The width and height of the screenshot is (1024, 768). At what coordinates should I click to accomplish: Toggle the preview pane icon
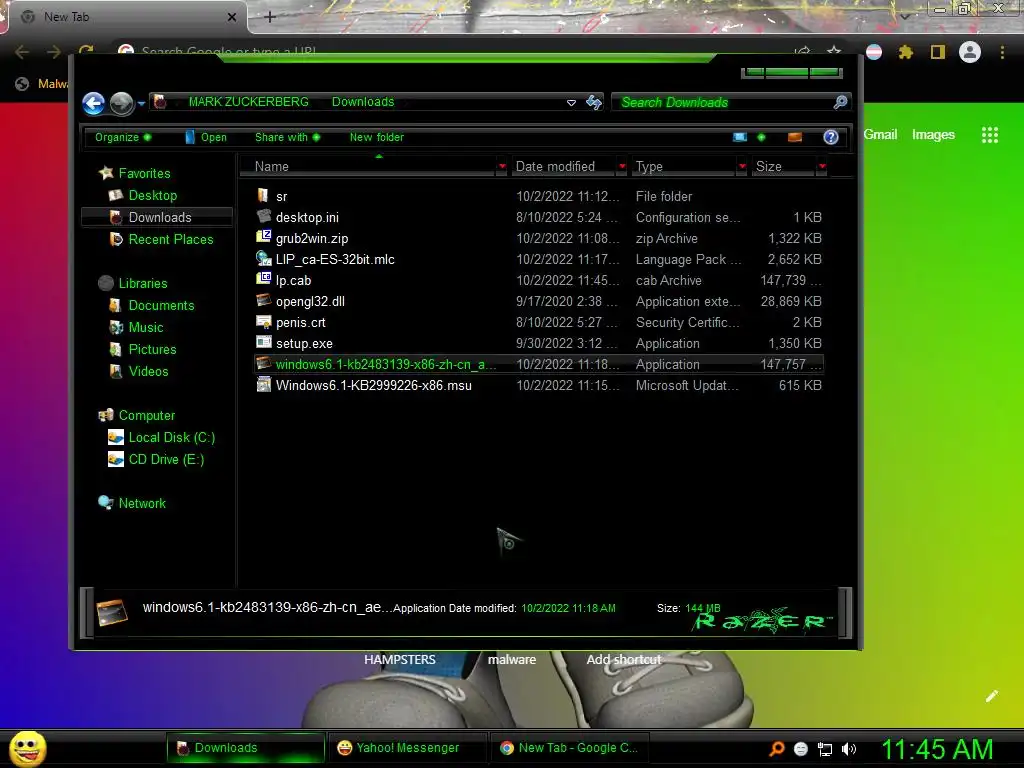click(x=795, y=137)
